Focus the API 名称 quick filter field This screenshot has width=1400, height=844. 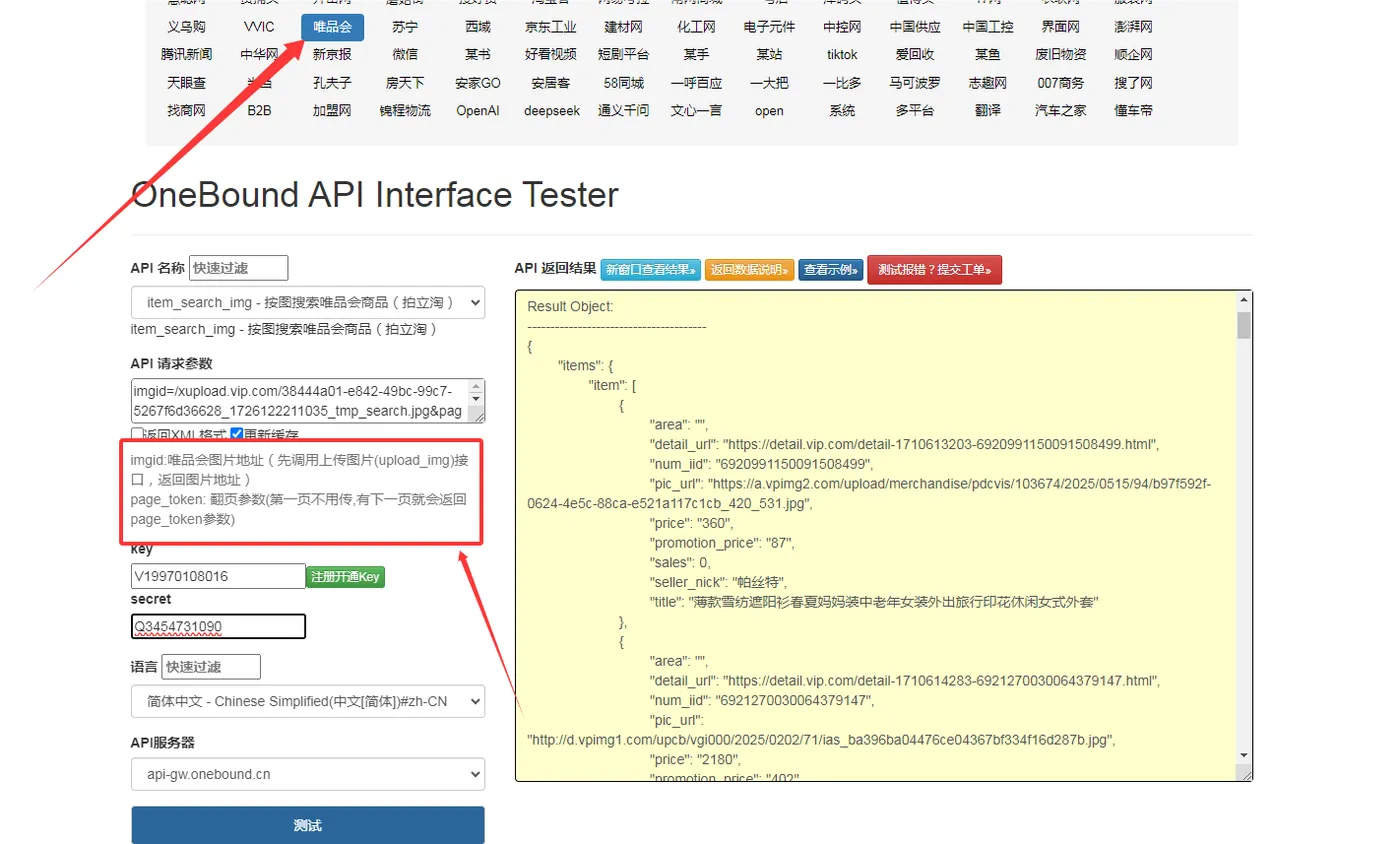coord(238,268)
